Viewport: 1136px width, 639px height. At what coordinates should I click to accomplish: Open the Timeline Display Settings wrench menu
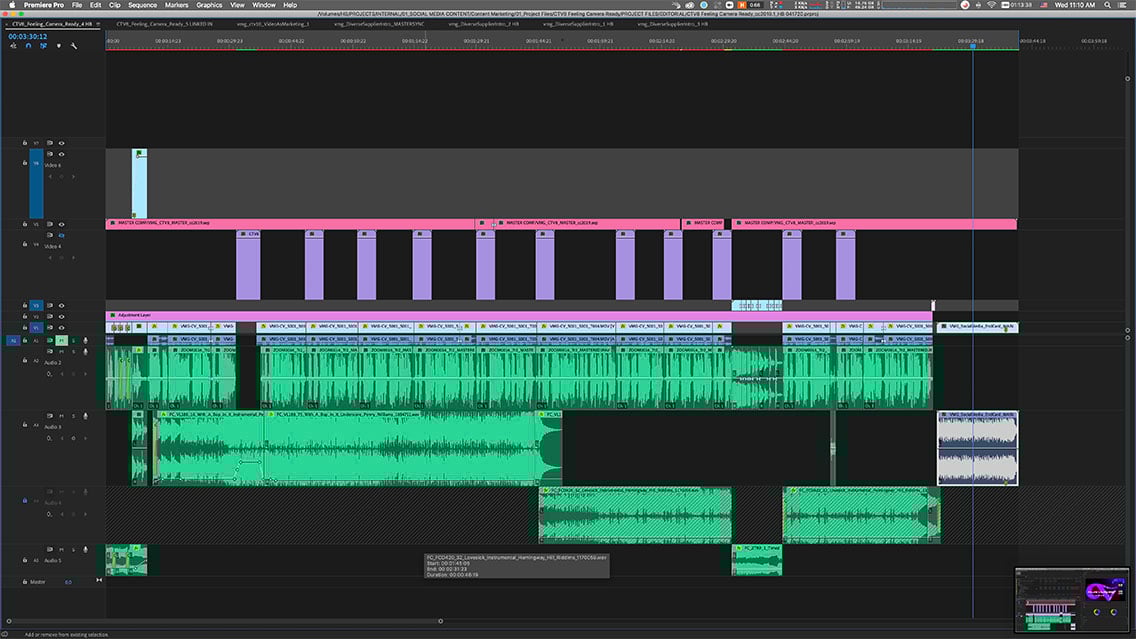click(x=74, y=46)
